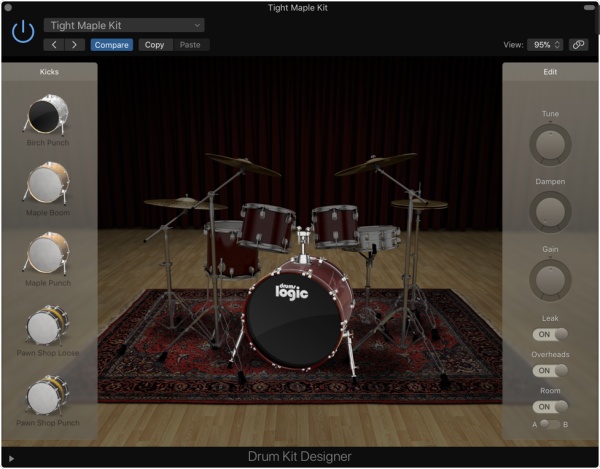
Task: Click the Compare button
Action: [x=112, y=45]
